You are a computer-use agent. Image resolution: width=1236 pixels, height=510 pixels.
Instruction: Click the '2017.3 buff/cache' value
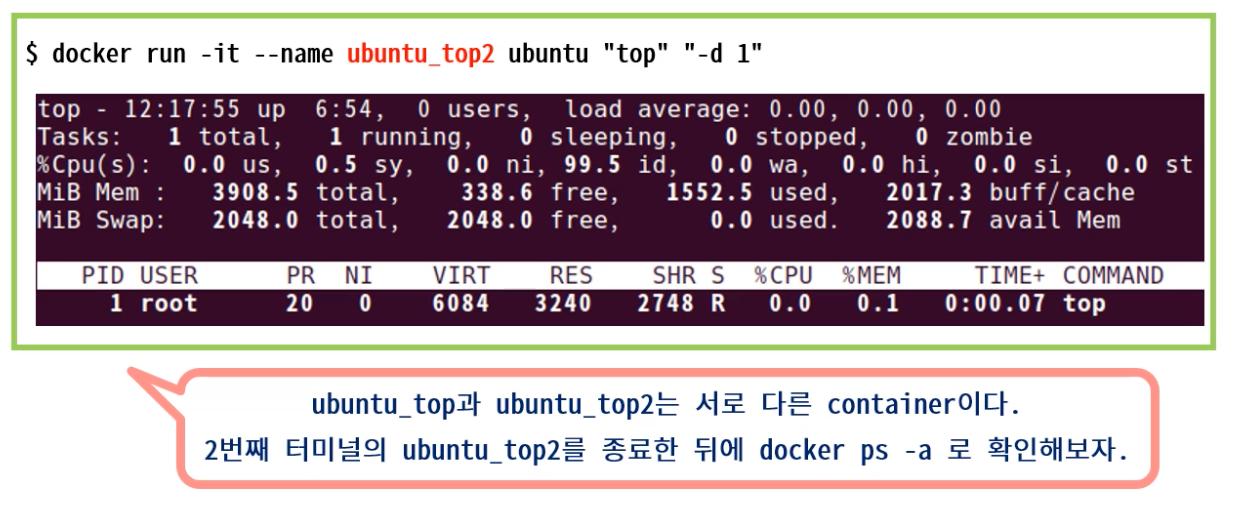pos(1010,192)
